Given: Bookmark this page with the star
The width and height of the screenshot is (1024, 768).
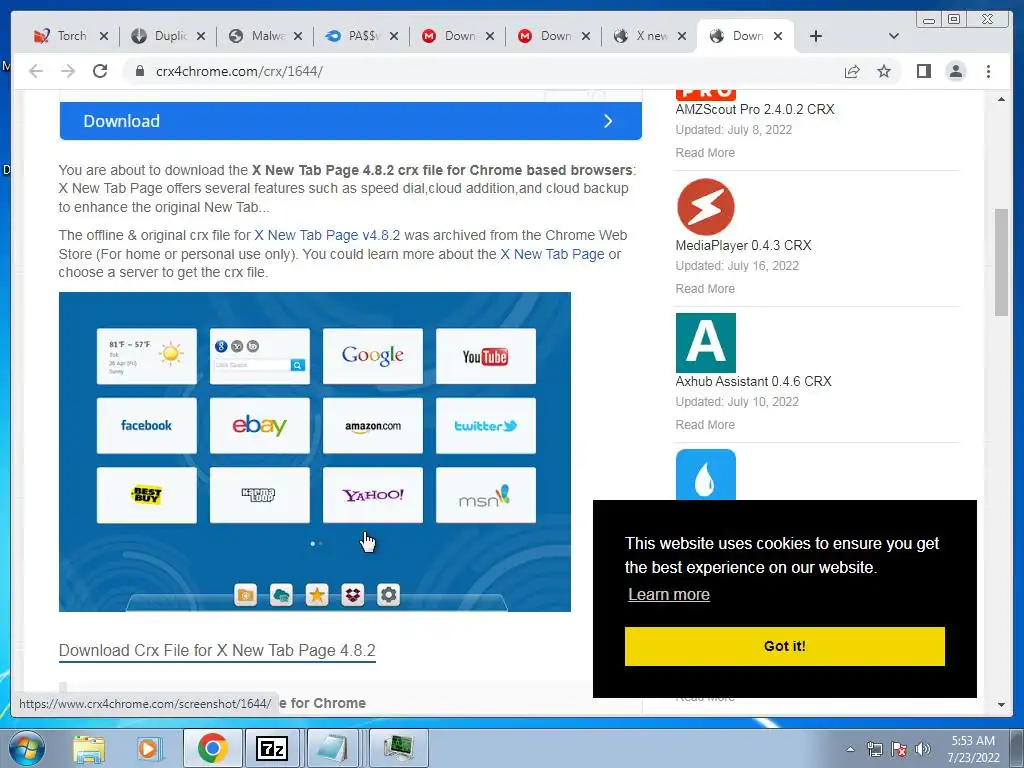Looking at the screenshot, I should (x=884, y=71).
